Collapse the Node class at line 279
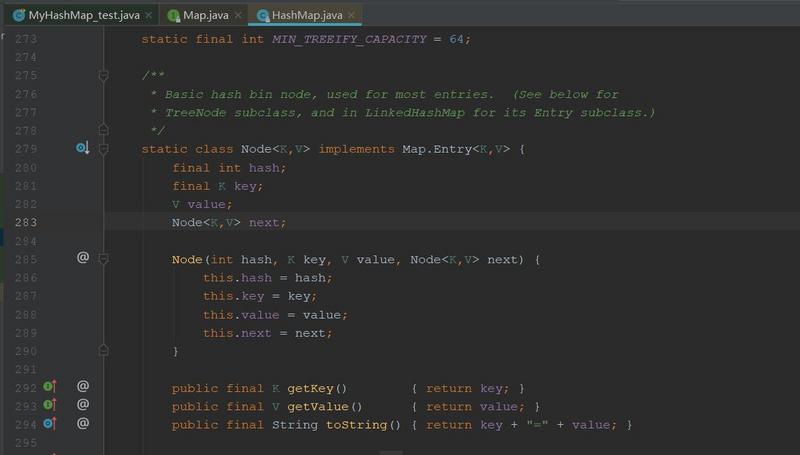Viewport: 800px width, 455px height. click(103, 149)
